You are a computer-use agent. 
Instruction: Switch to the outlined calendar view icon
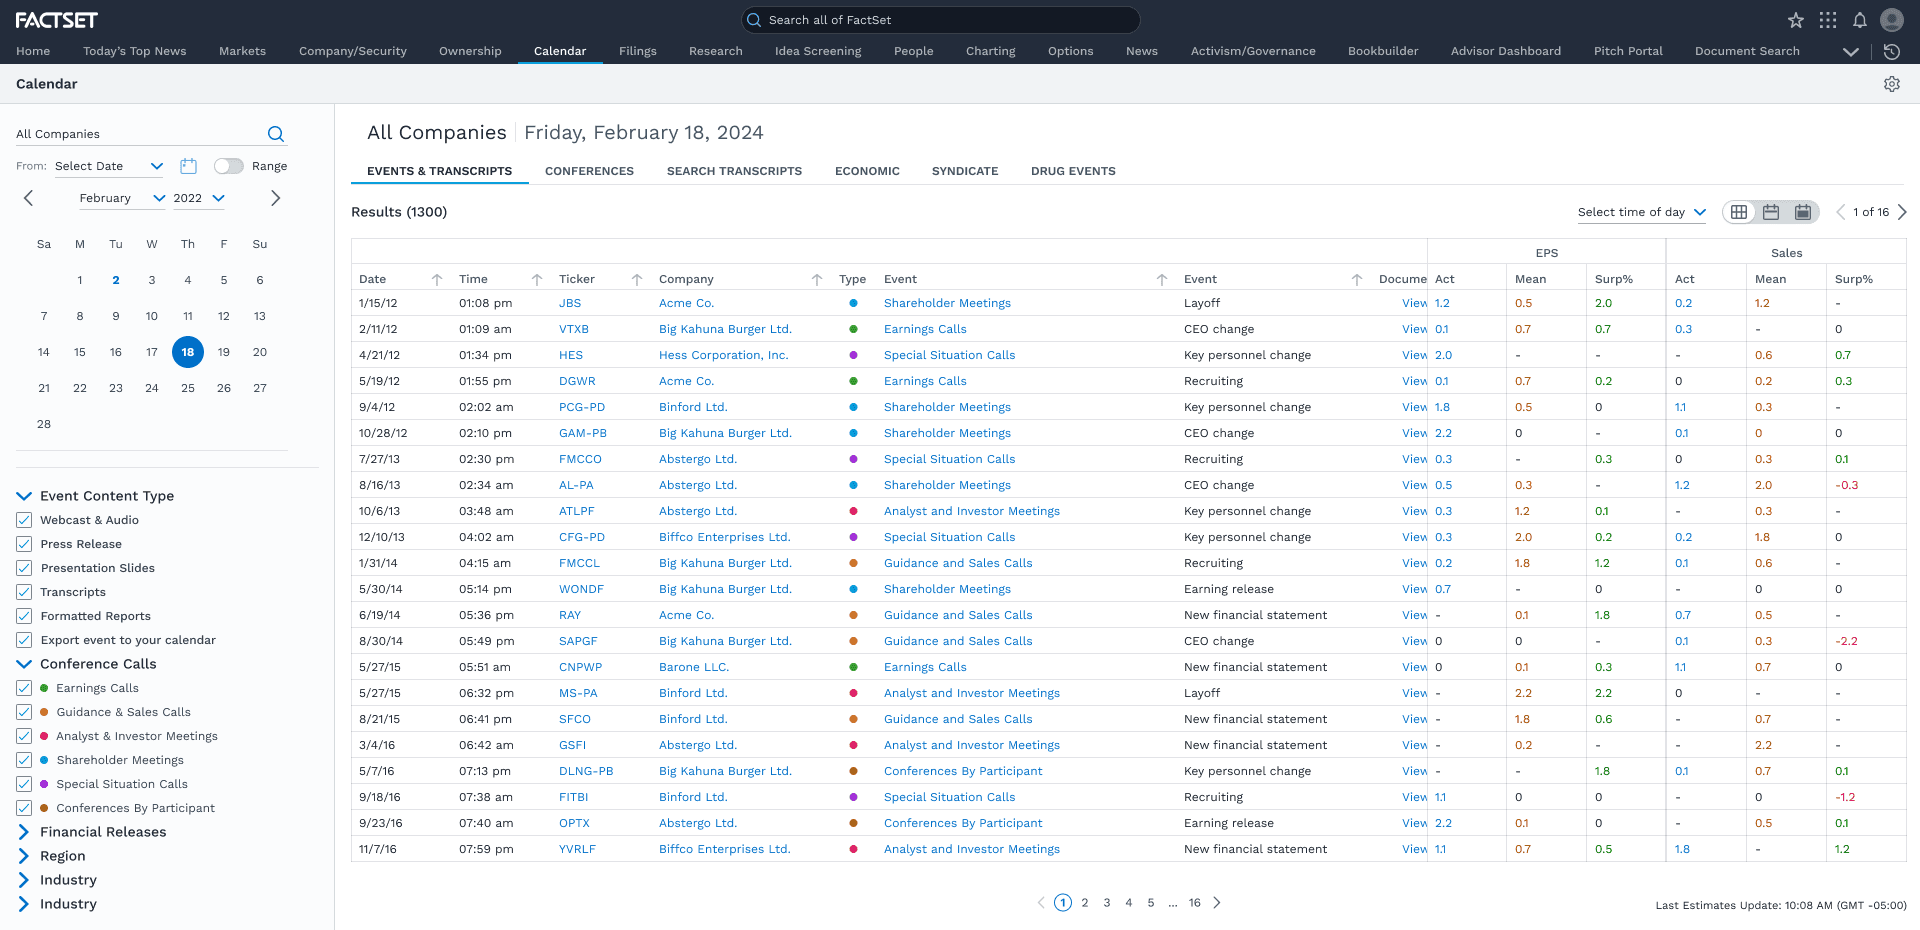1771,212
